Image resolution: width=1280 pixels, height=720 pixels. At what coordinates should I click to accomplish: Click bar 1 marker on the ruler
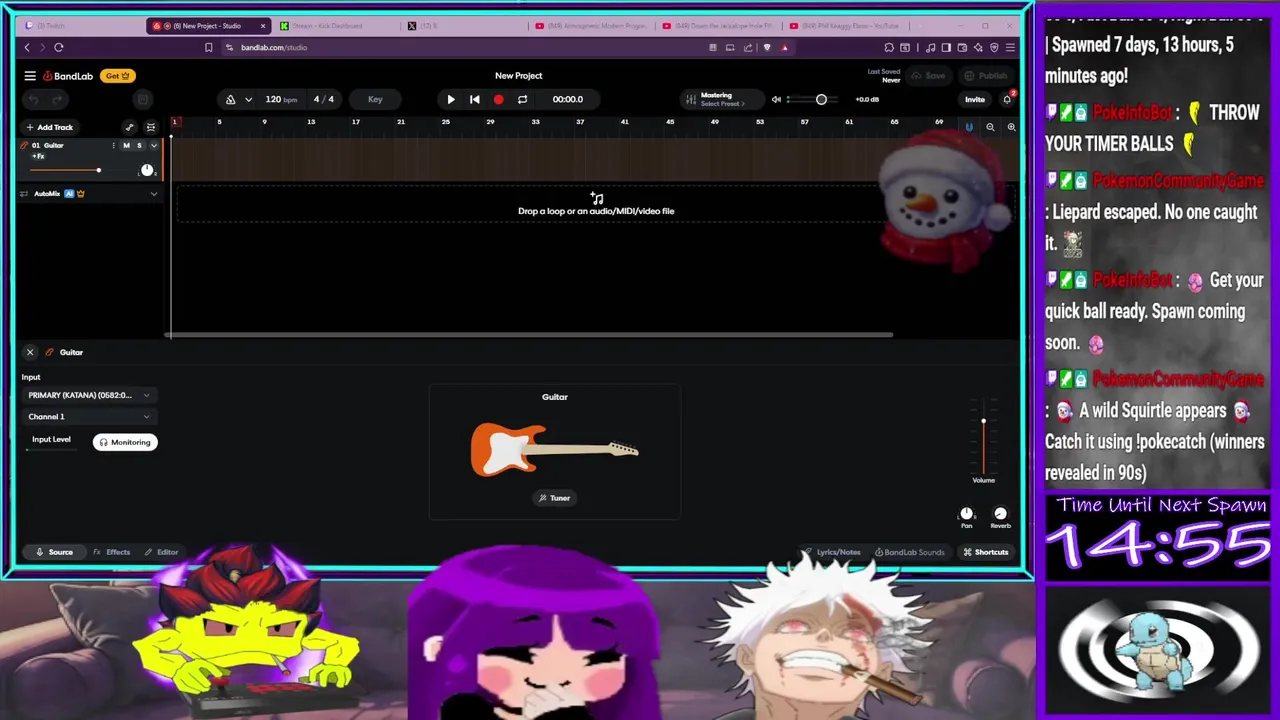[x=174, y=122]
